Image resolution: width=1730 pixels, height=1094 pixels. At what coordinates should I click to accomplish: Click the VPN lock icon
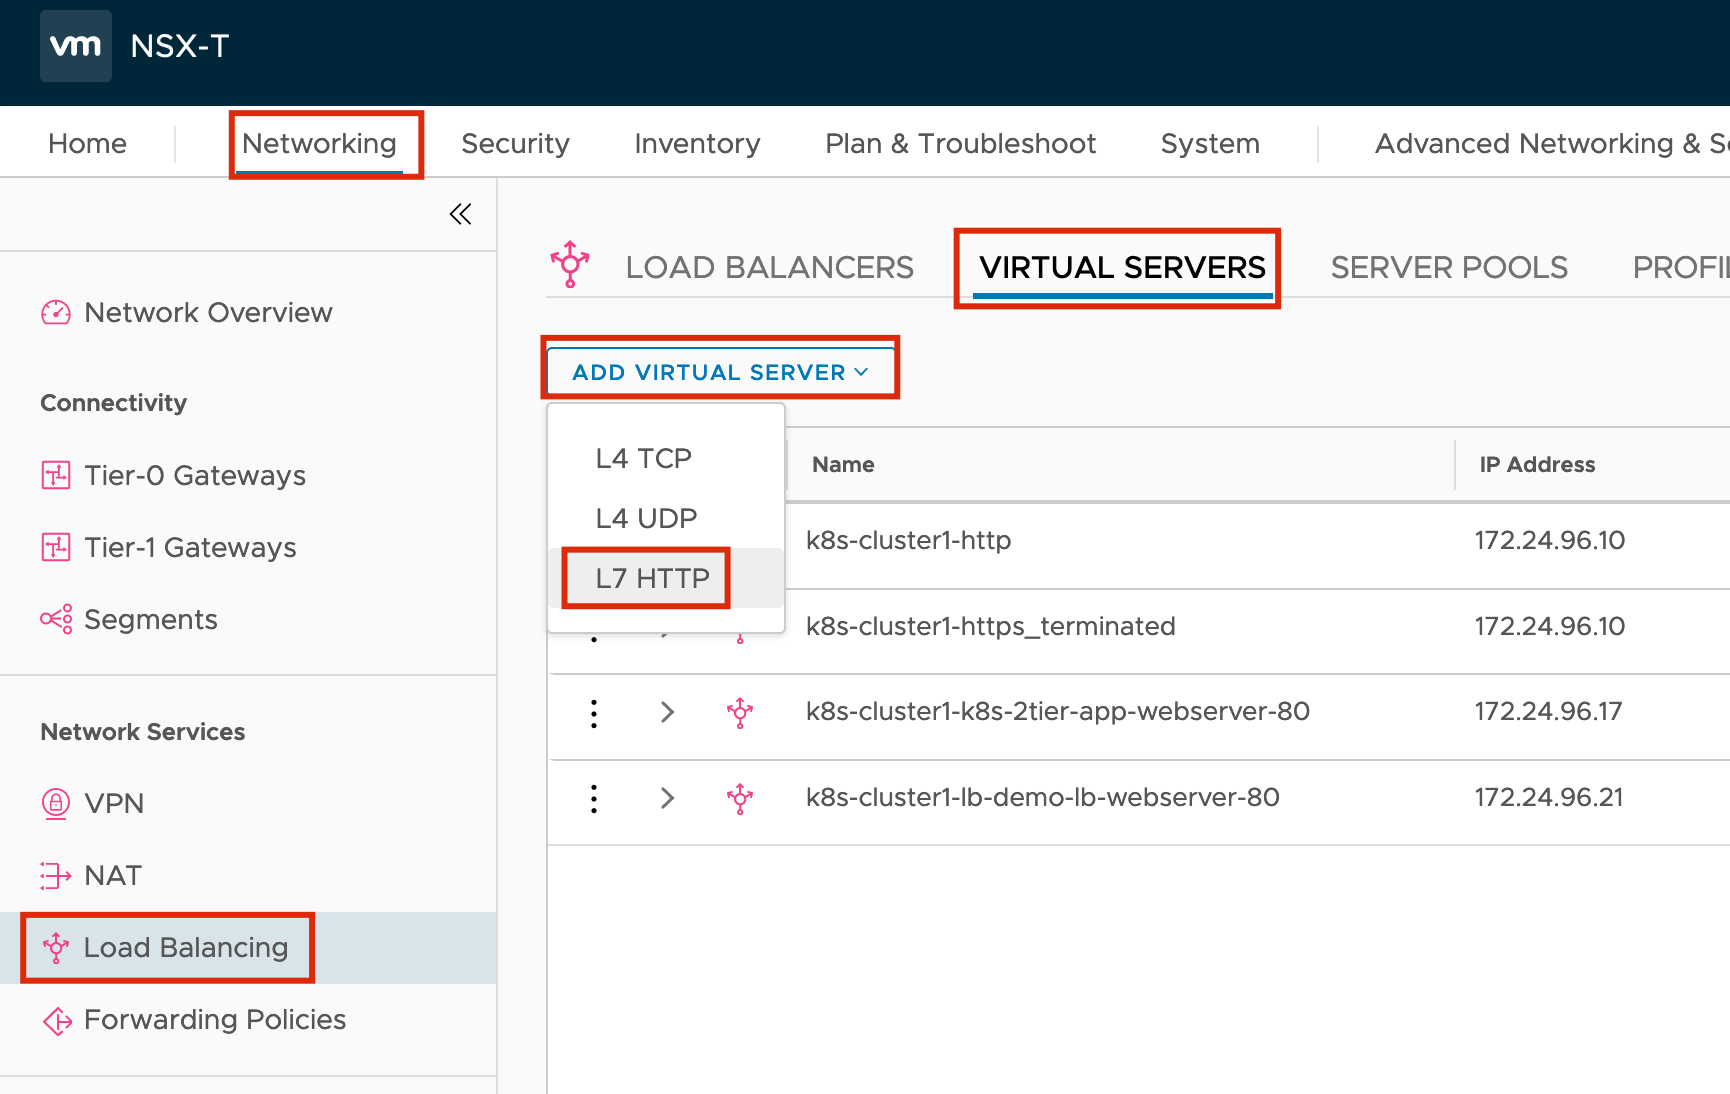56,803
